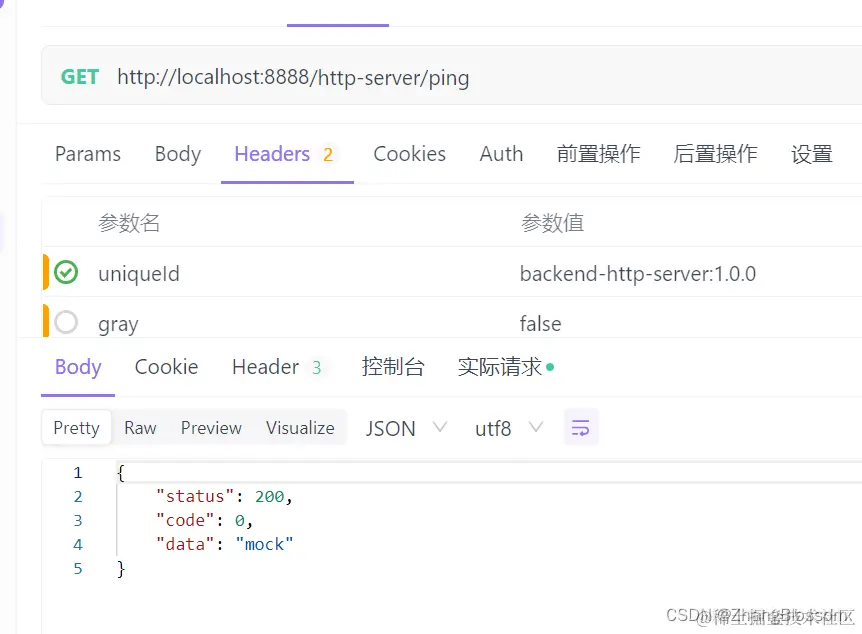The image size is (862, 634).
Task: Disable the uniqueId header checkmark
Action: click(x=65, y=273)
